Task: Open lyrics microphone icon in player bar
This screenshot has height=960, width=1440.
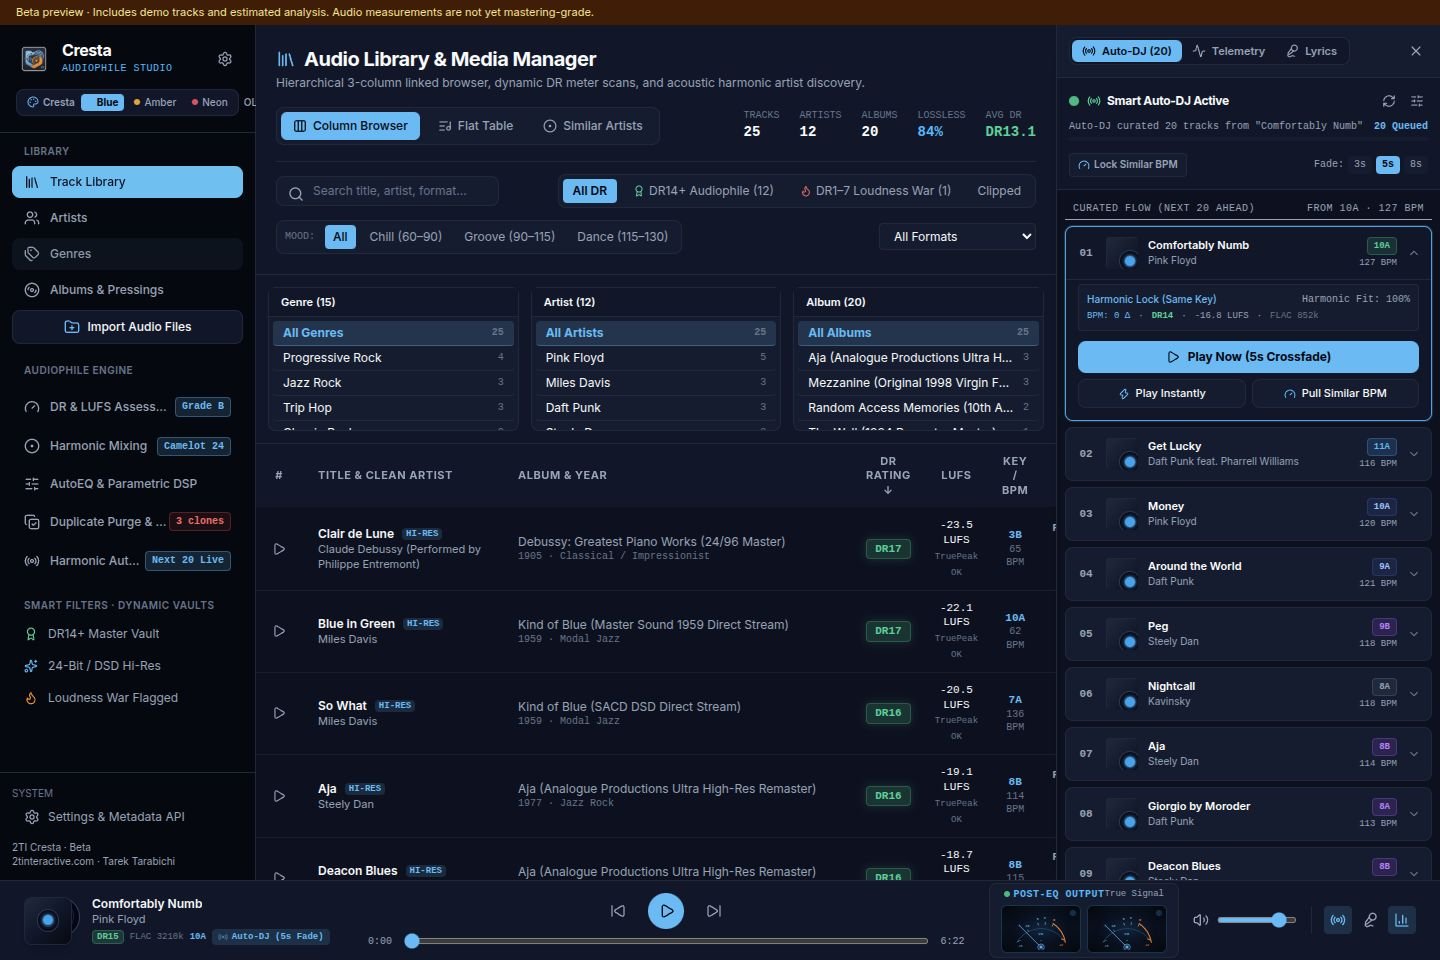Action: coord(1370,920)
